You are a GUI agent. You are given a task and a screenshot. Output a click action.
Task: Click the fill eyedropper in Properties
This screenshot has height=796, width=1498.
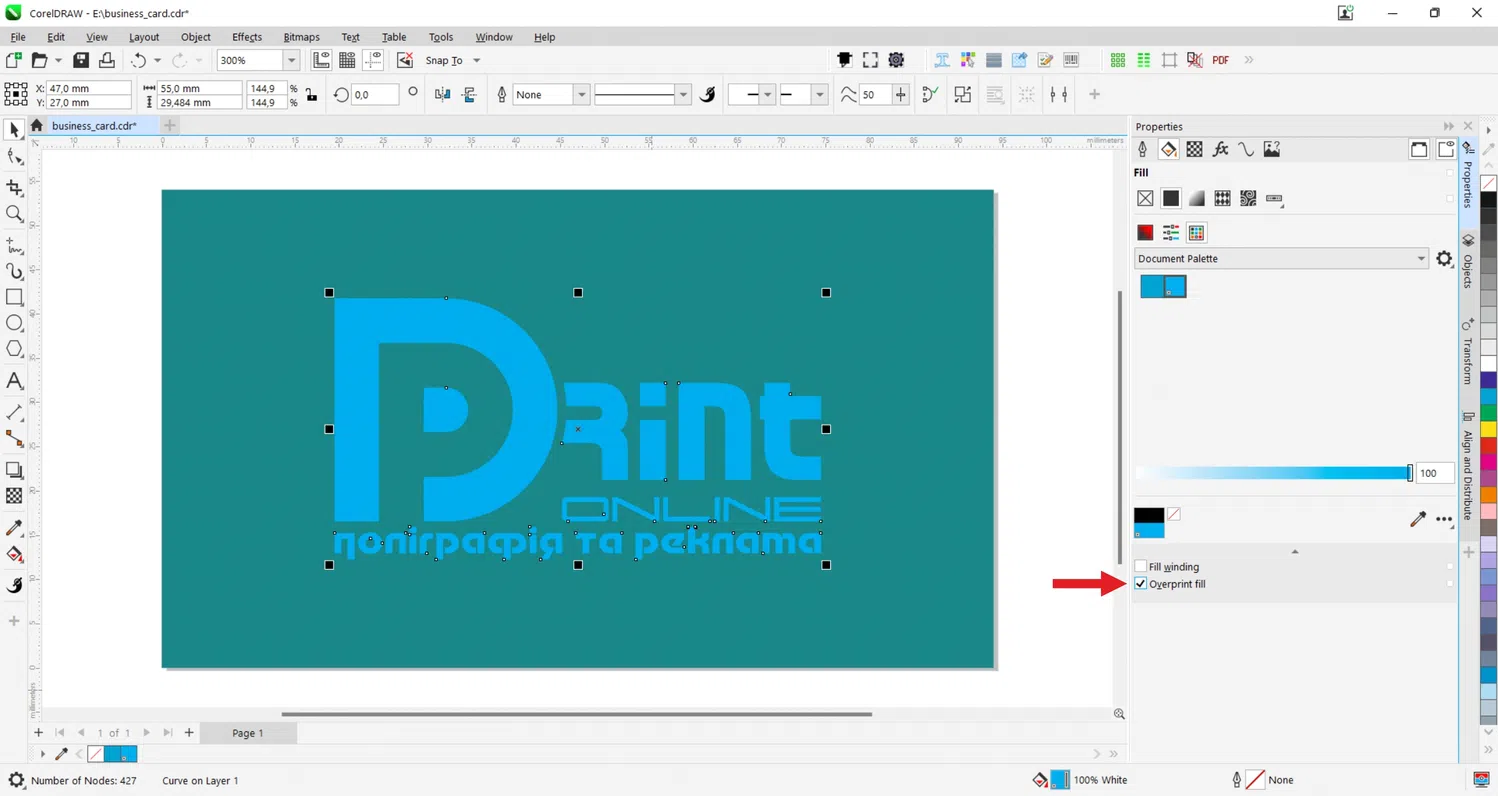pyautogui.click(x=1417, y=519)
